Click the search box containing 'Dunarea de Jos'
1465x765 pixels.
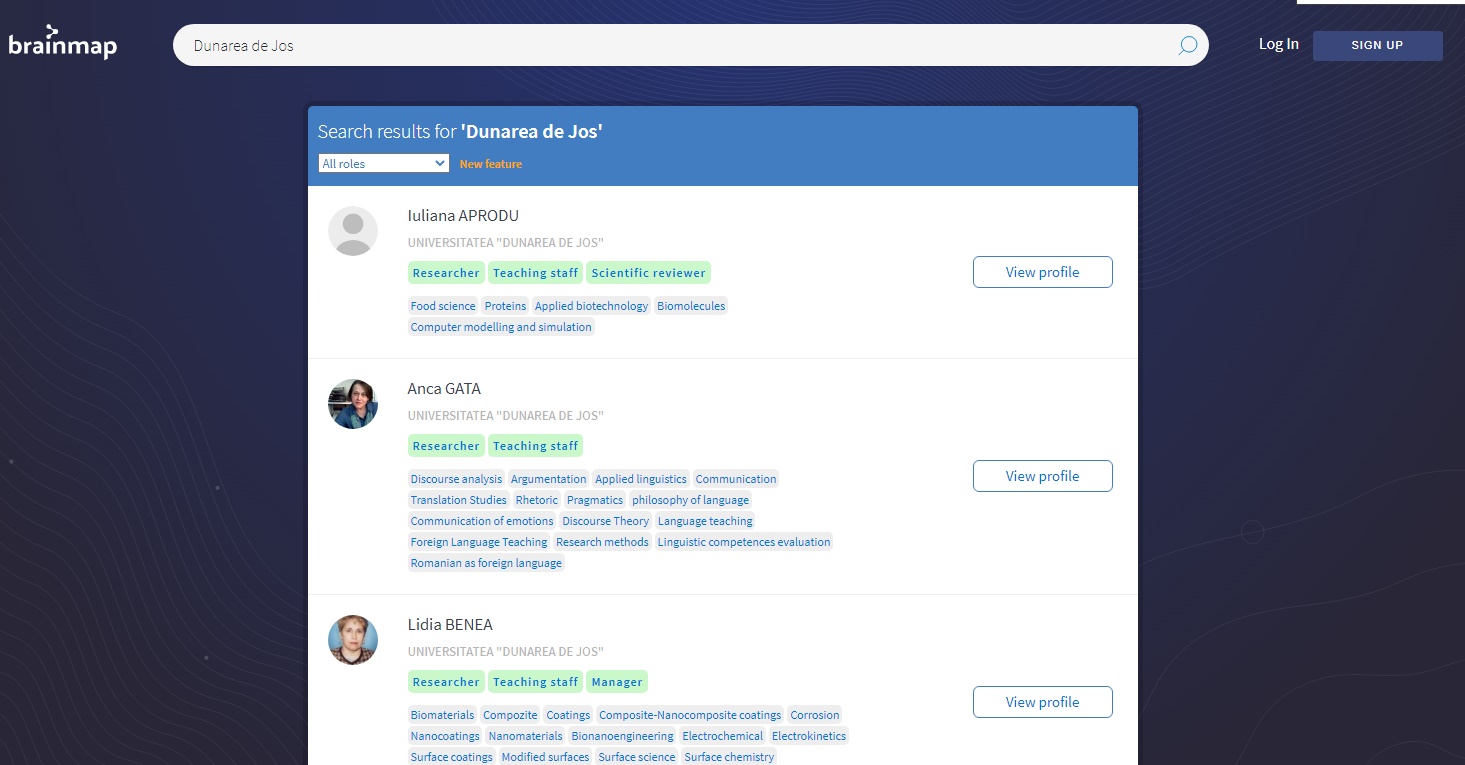690,45
